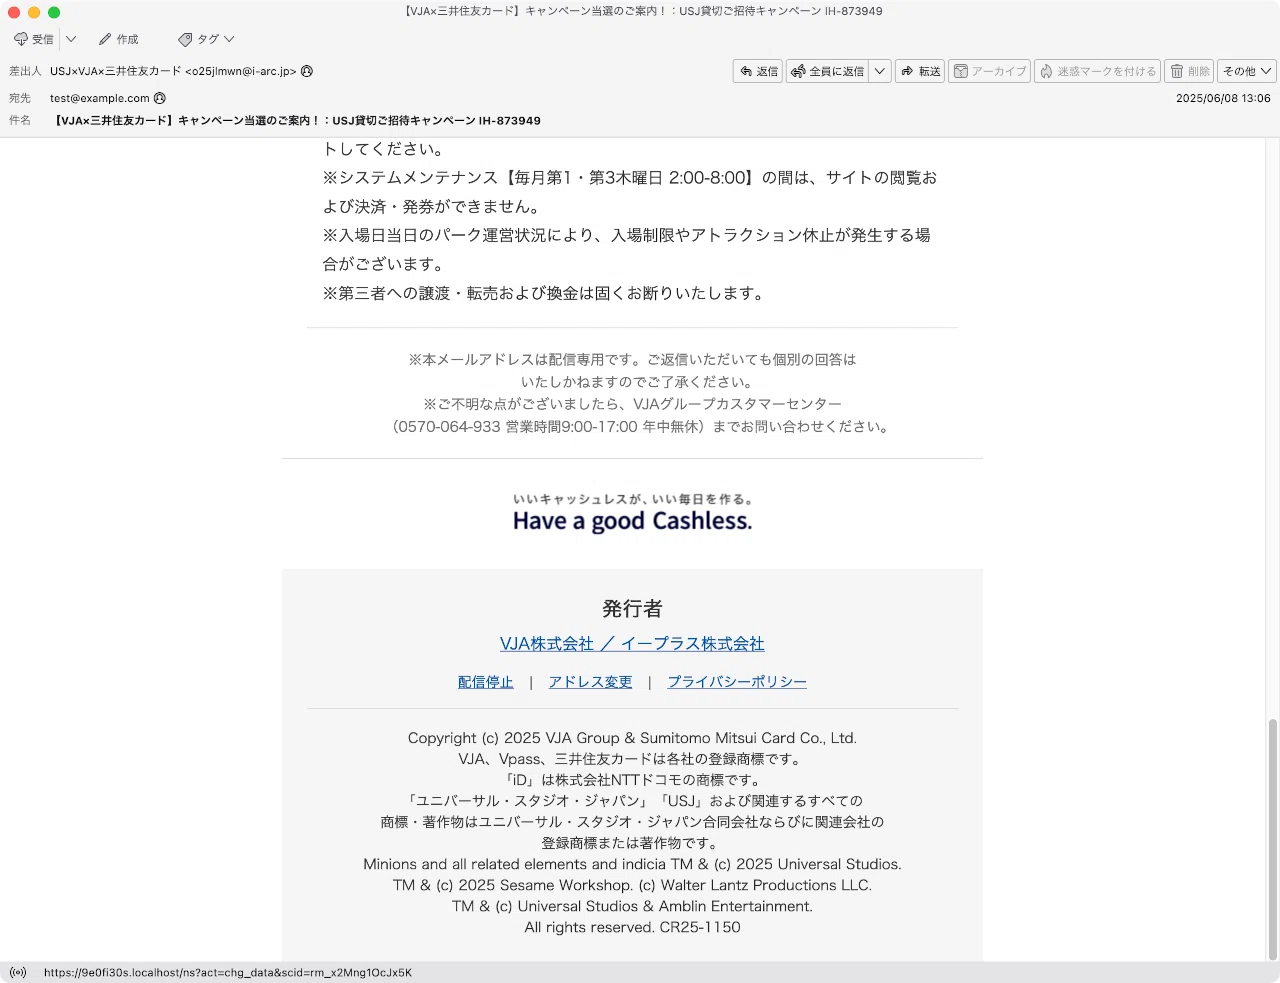
Task: Select the recipient test@example.com
Action: point(100,98)
